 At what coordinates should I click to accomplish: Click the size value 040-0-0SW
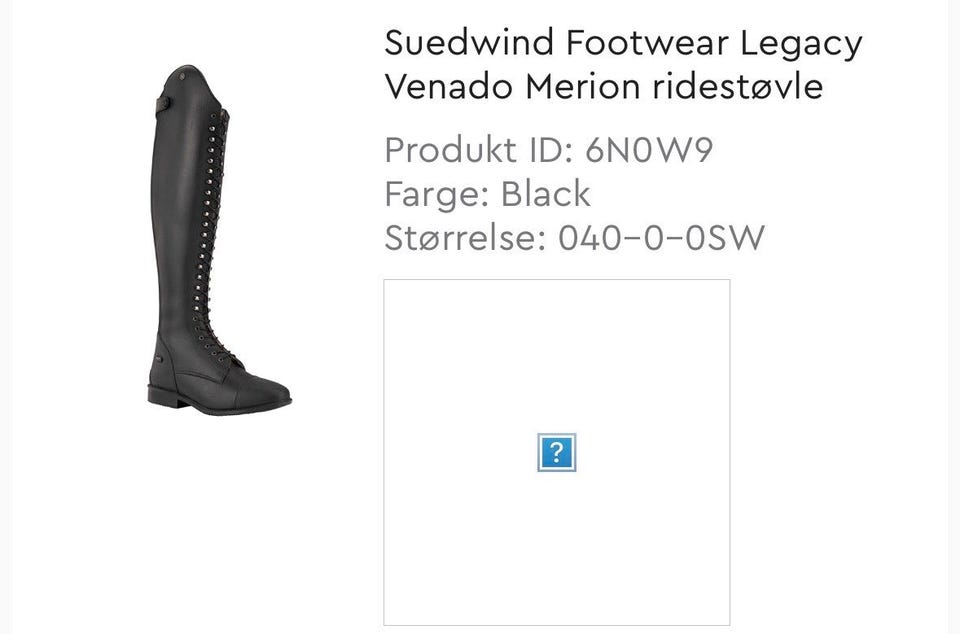pos(661,238)
